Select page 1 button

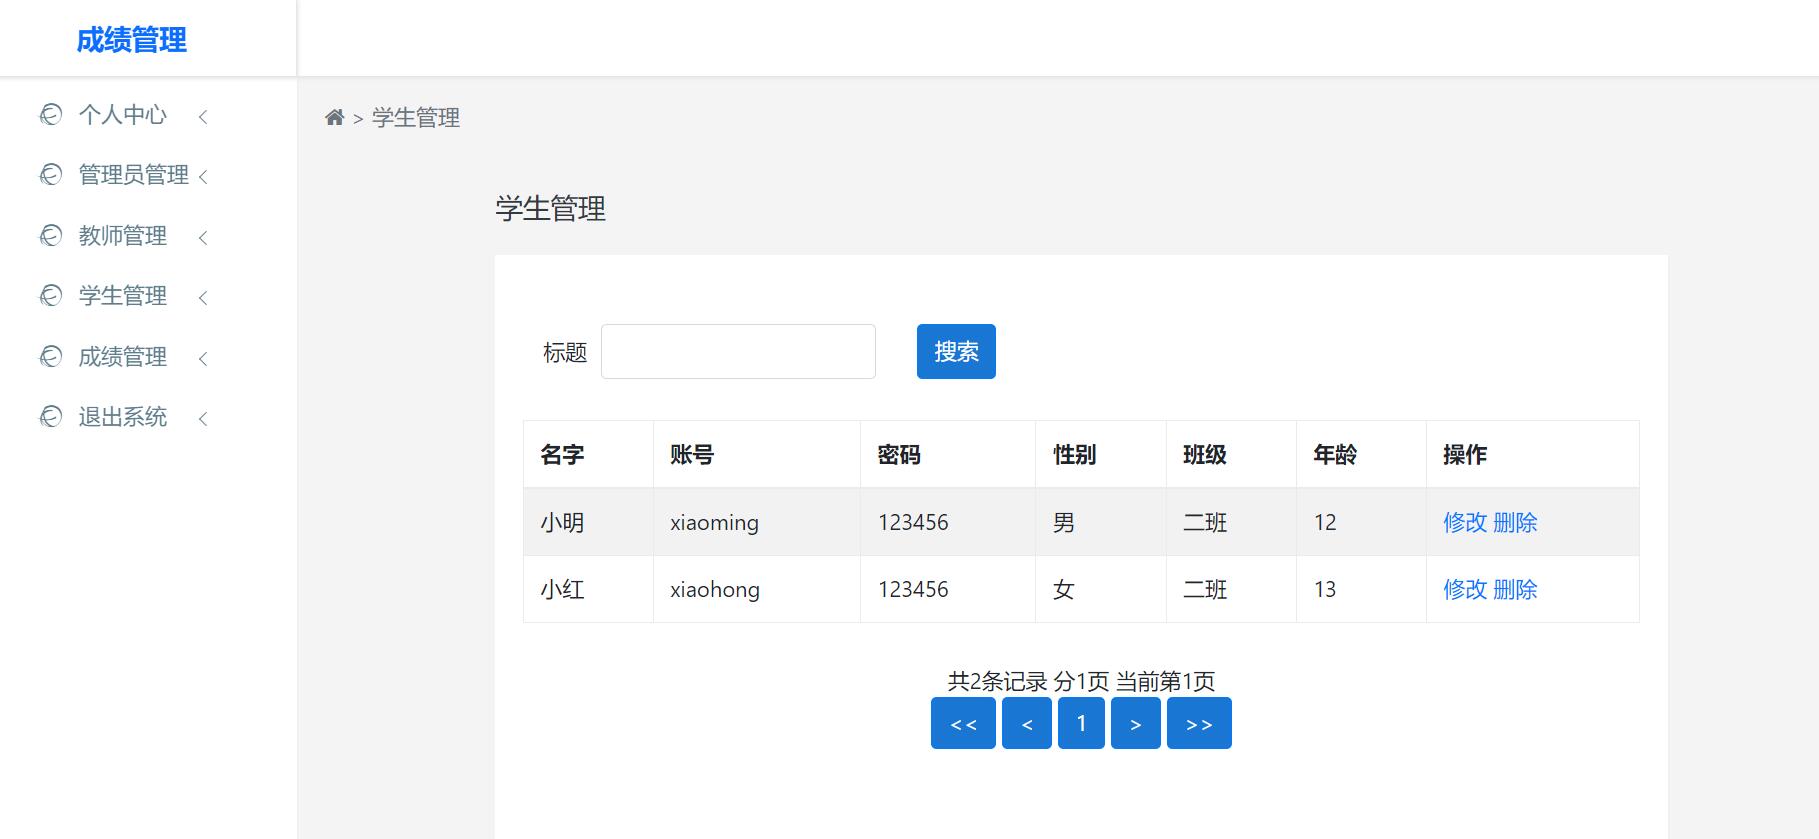(x=1081, y=723)
